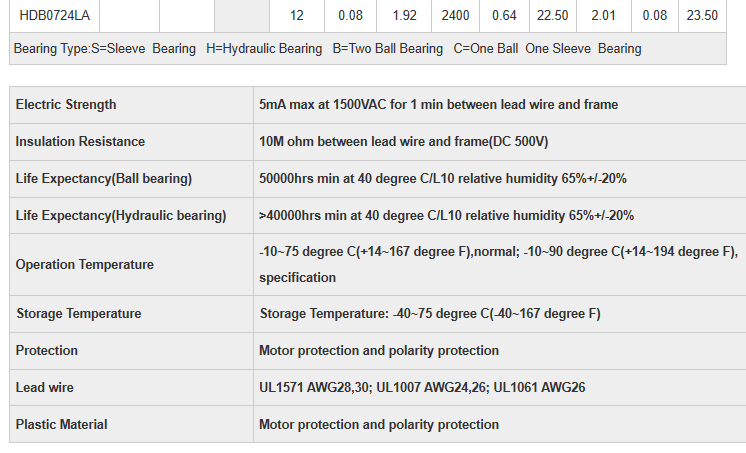This screenshot has width=746, height=453.
Task: Click the Life Expectancy(Ball bearing) label
Action: click(x=103, y=179)
